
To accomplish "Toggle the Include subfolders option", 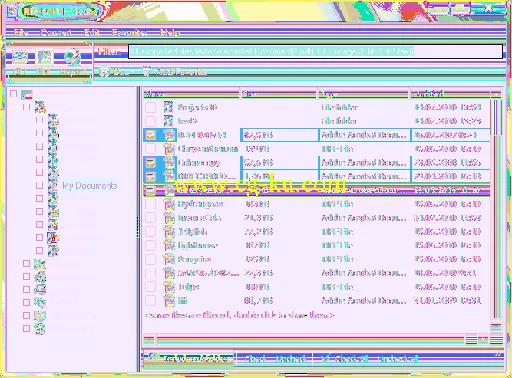I will (189, 358).
